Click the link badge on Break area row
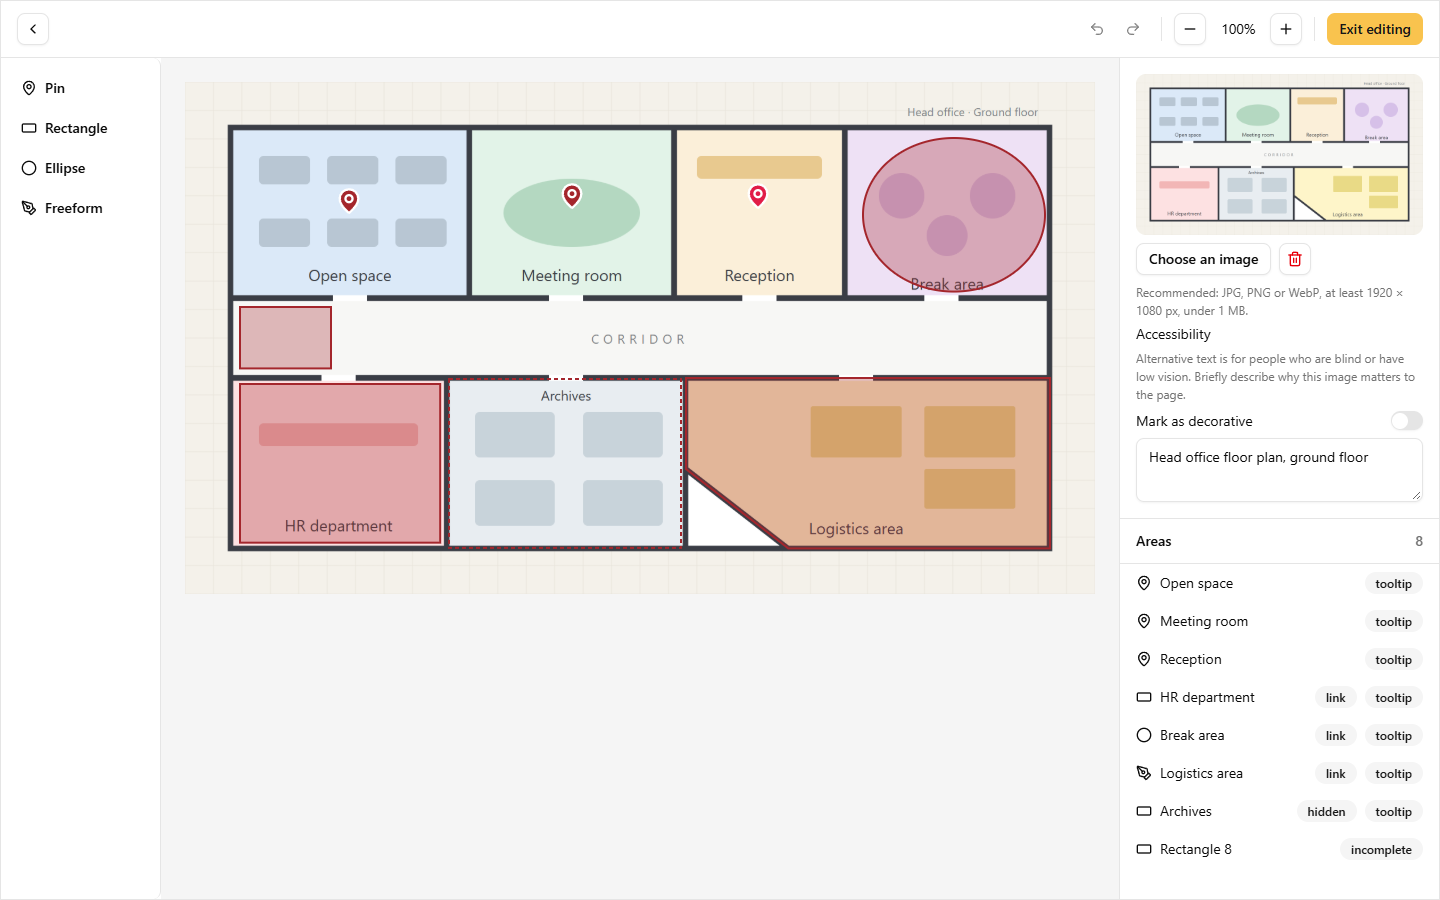 point(1336,736)
